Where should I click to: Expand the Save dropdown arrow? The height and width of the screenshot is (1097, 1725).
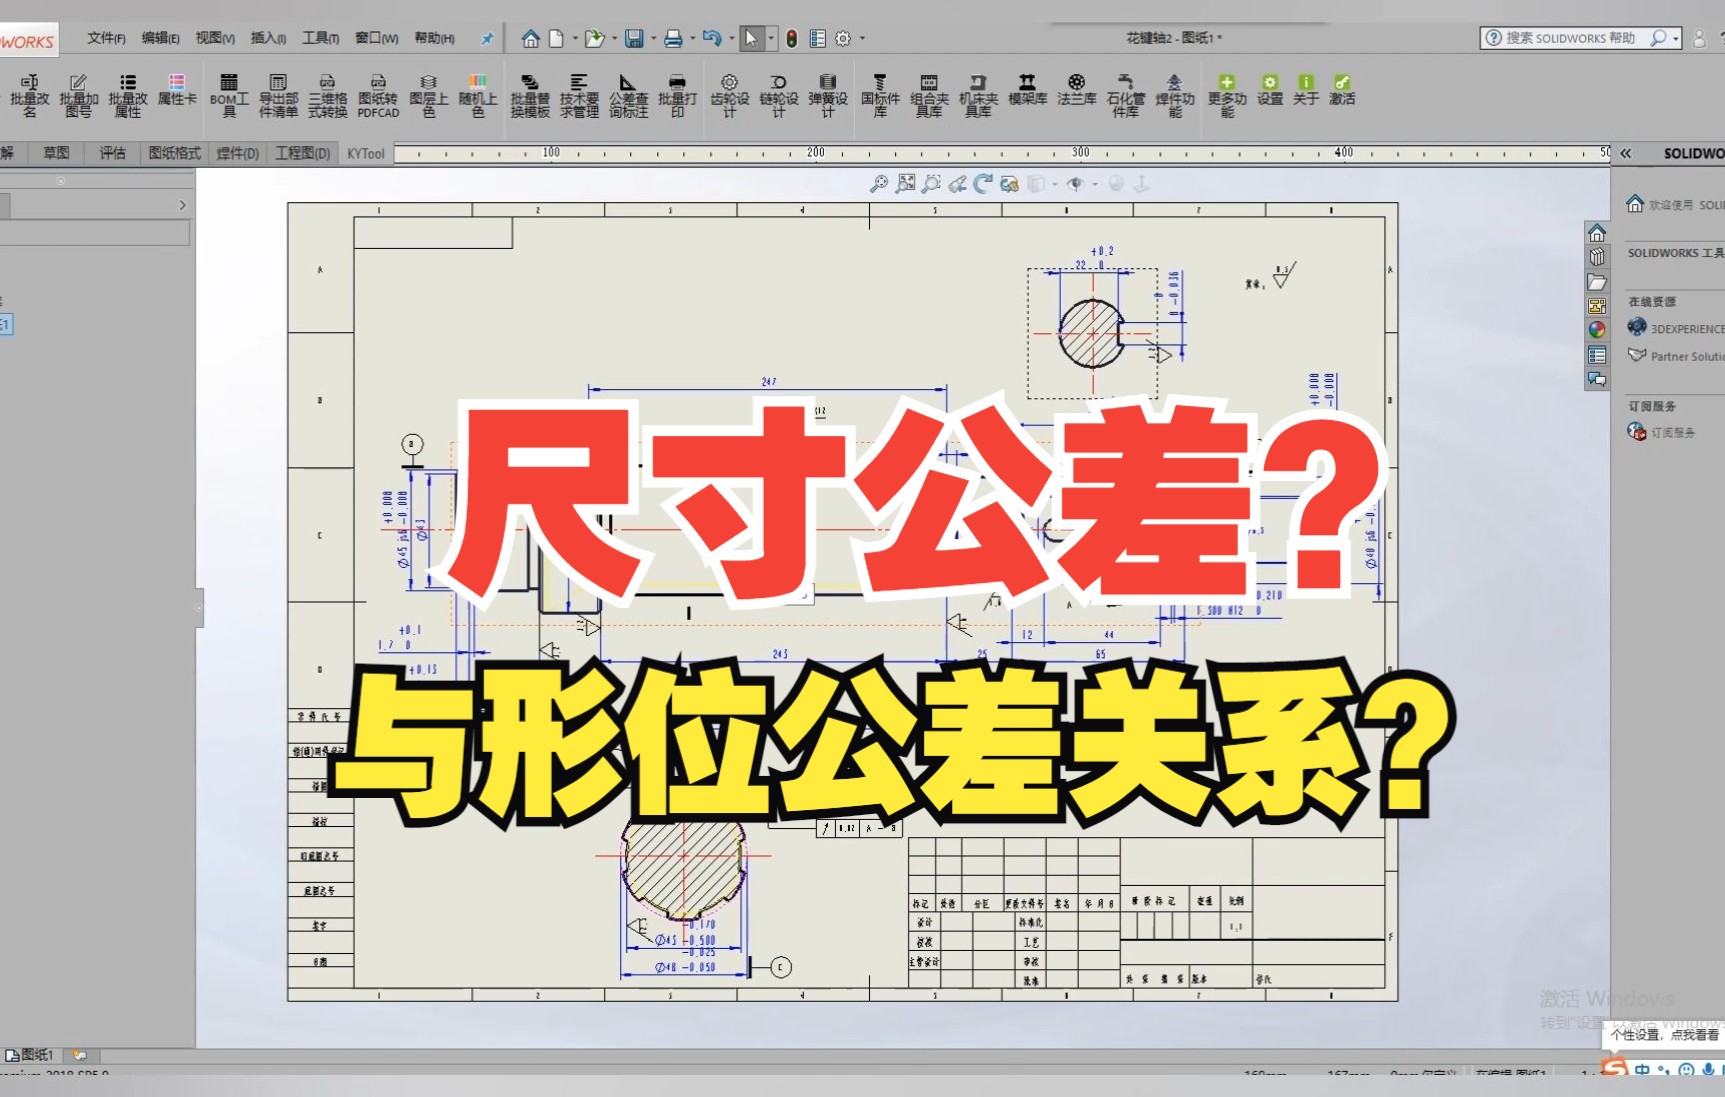(x=653, y=39)
